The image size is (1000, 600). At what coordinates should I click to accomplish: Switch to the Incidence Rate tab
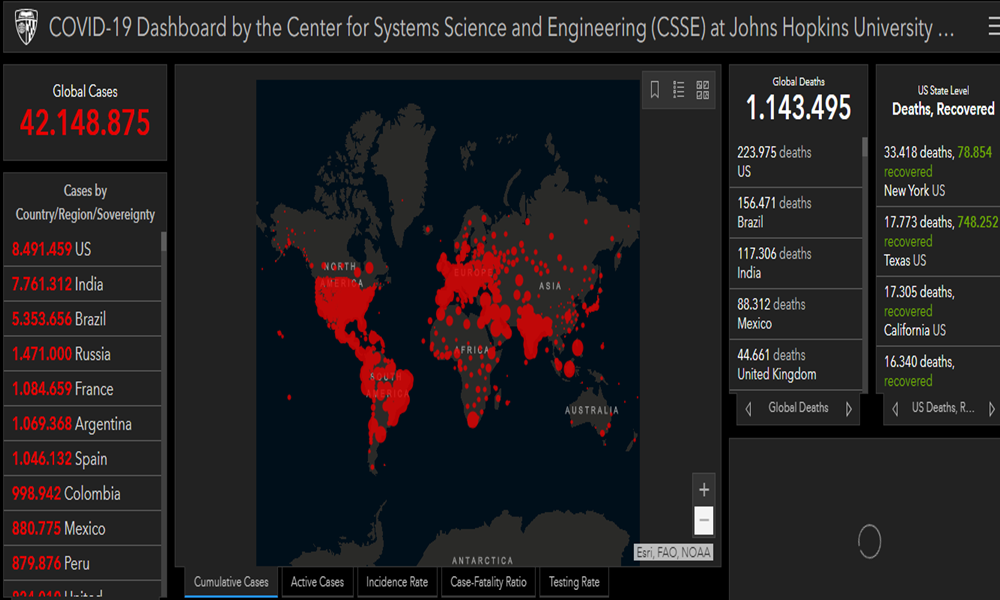396,582
